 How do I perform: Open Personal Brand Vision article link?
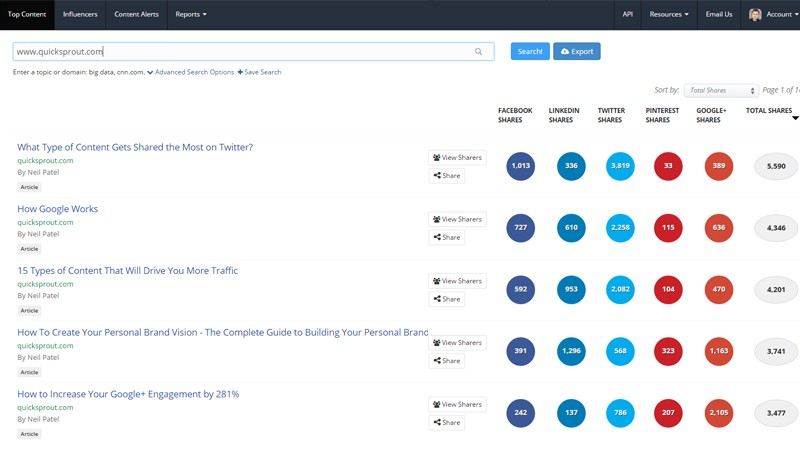[x=222, y=333]
